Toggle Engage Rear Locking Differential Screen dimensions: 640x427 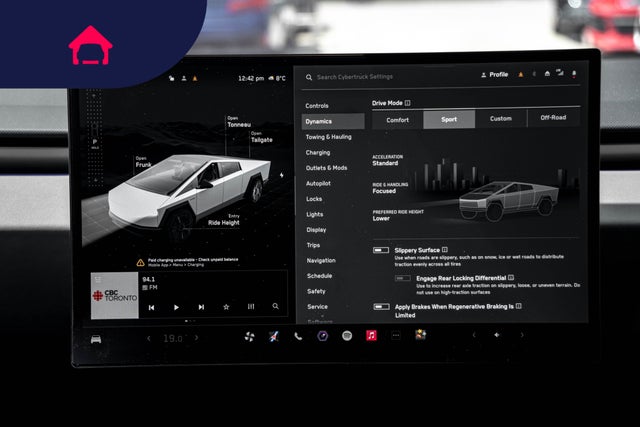tap(402, 278)
